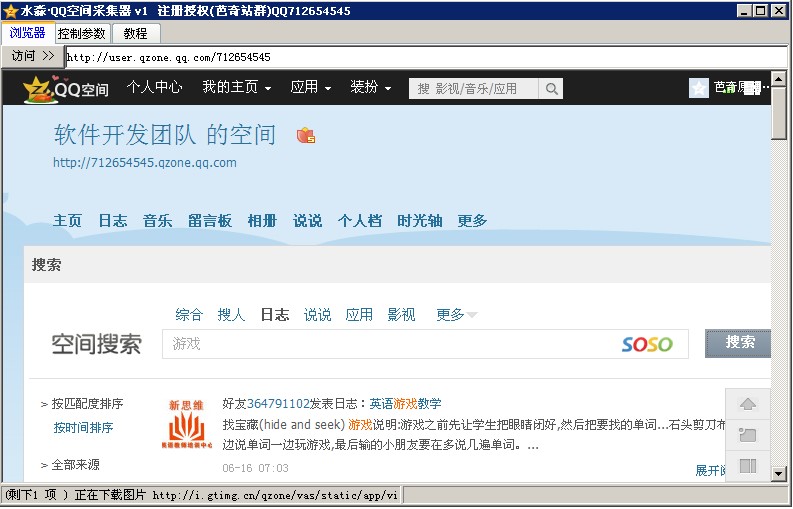
Task: Select the 说说 search category tab
Action: point(317,315)
